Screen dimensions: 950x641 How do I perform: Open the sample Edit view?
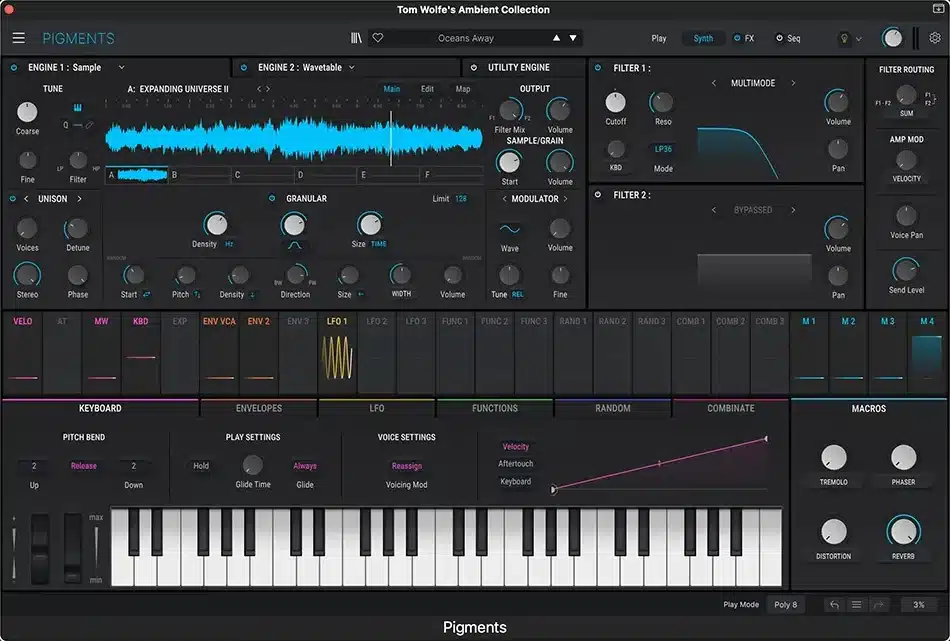coord(427,88)
